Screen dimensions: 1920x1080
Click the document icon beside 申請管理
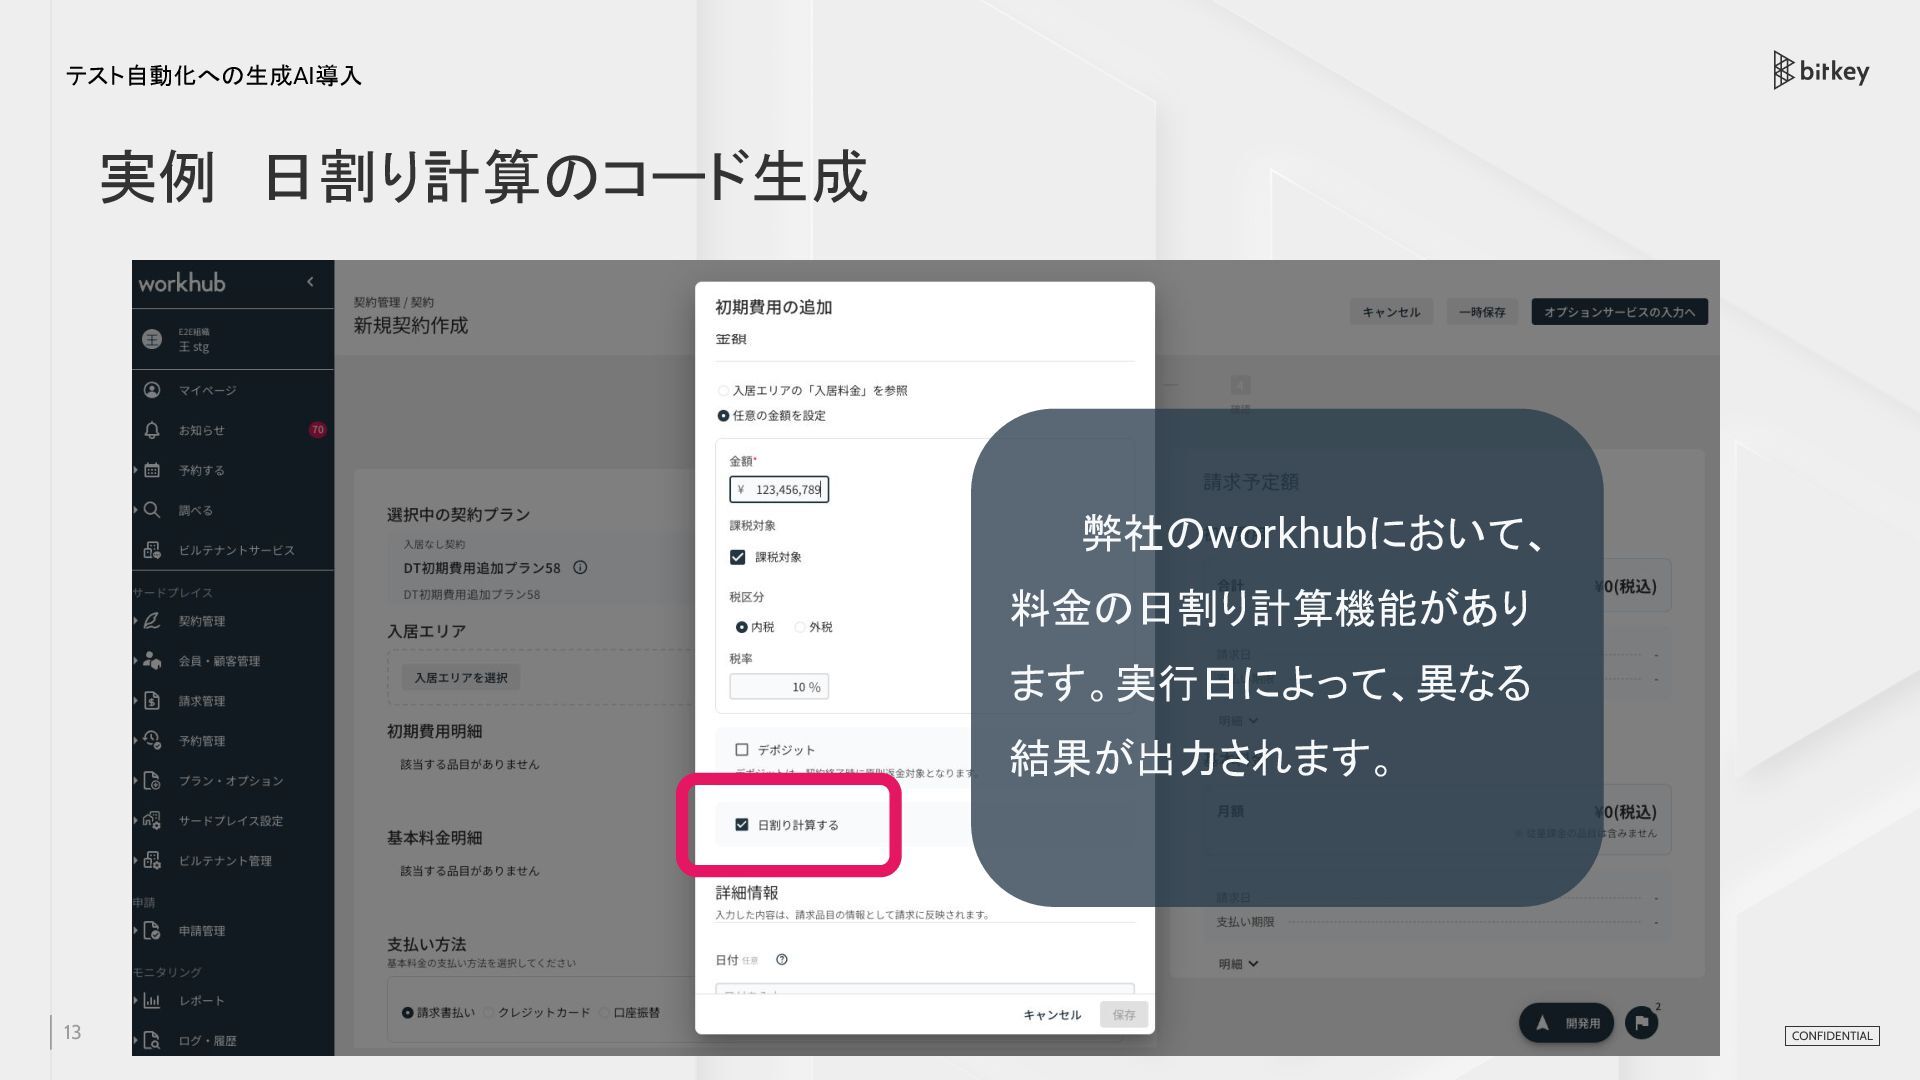(152, 931)
